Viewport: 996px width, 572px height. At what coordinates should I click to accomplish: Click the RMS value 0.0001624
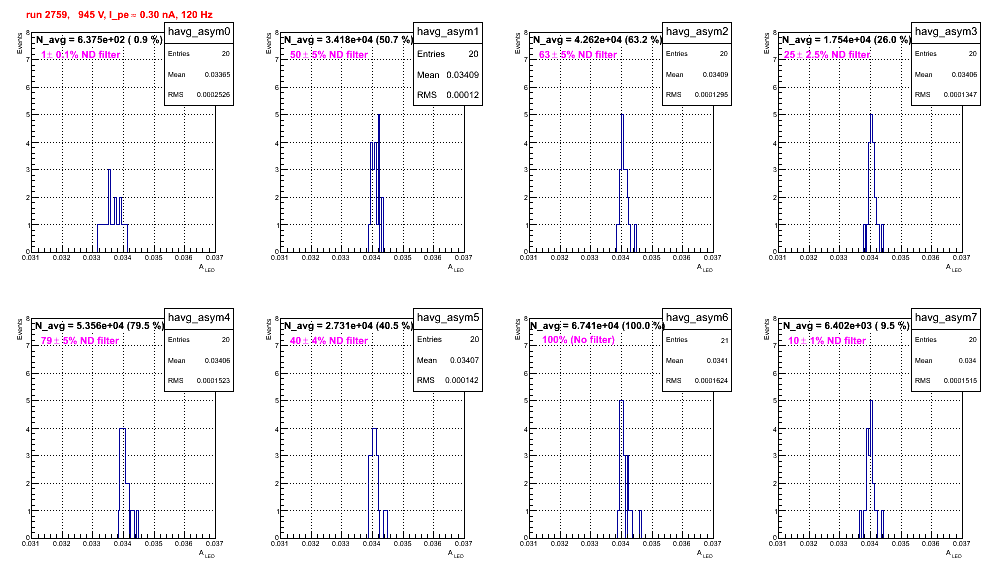coord(712,380)
